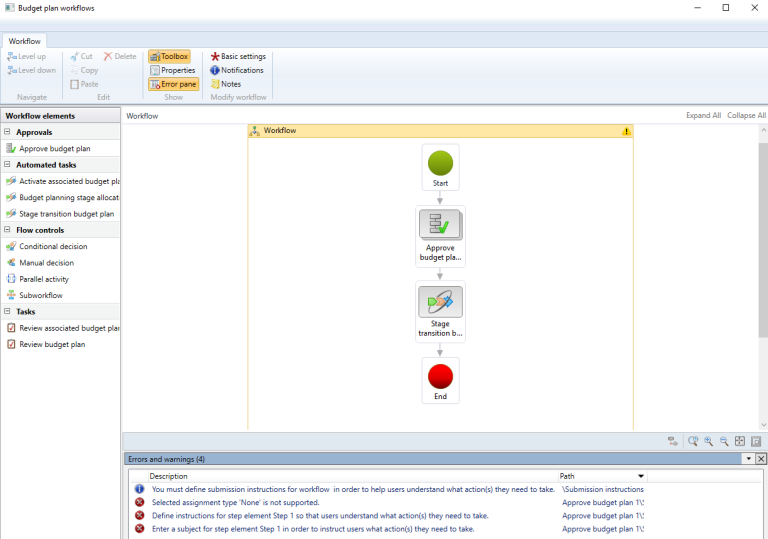Click Collapse All link

coord(746,116)
